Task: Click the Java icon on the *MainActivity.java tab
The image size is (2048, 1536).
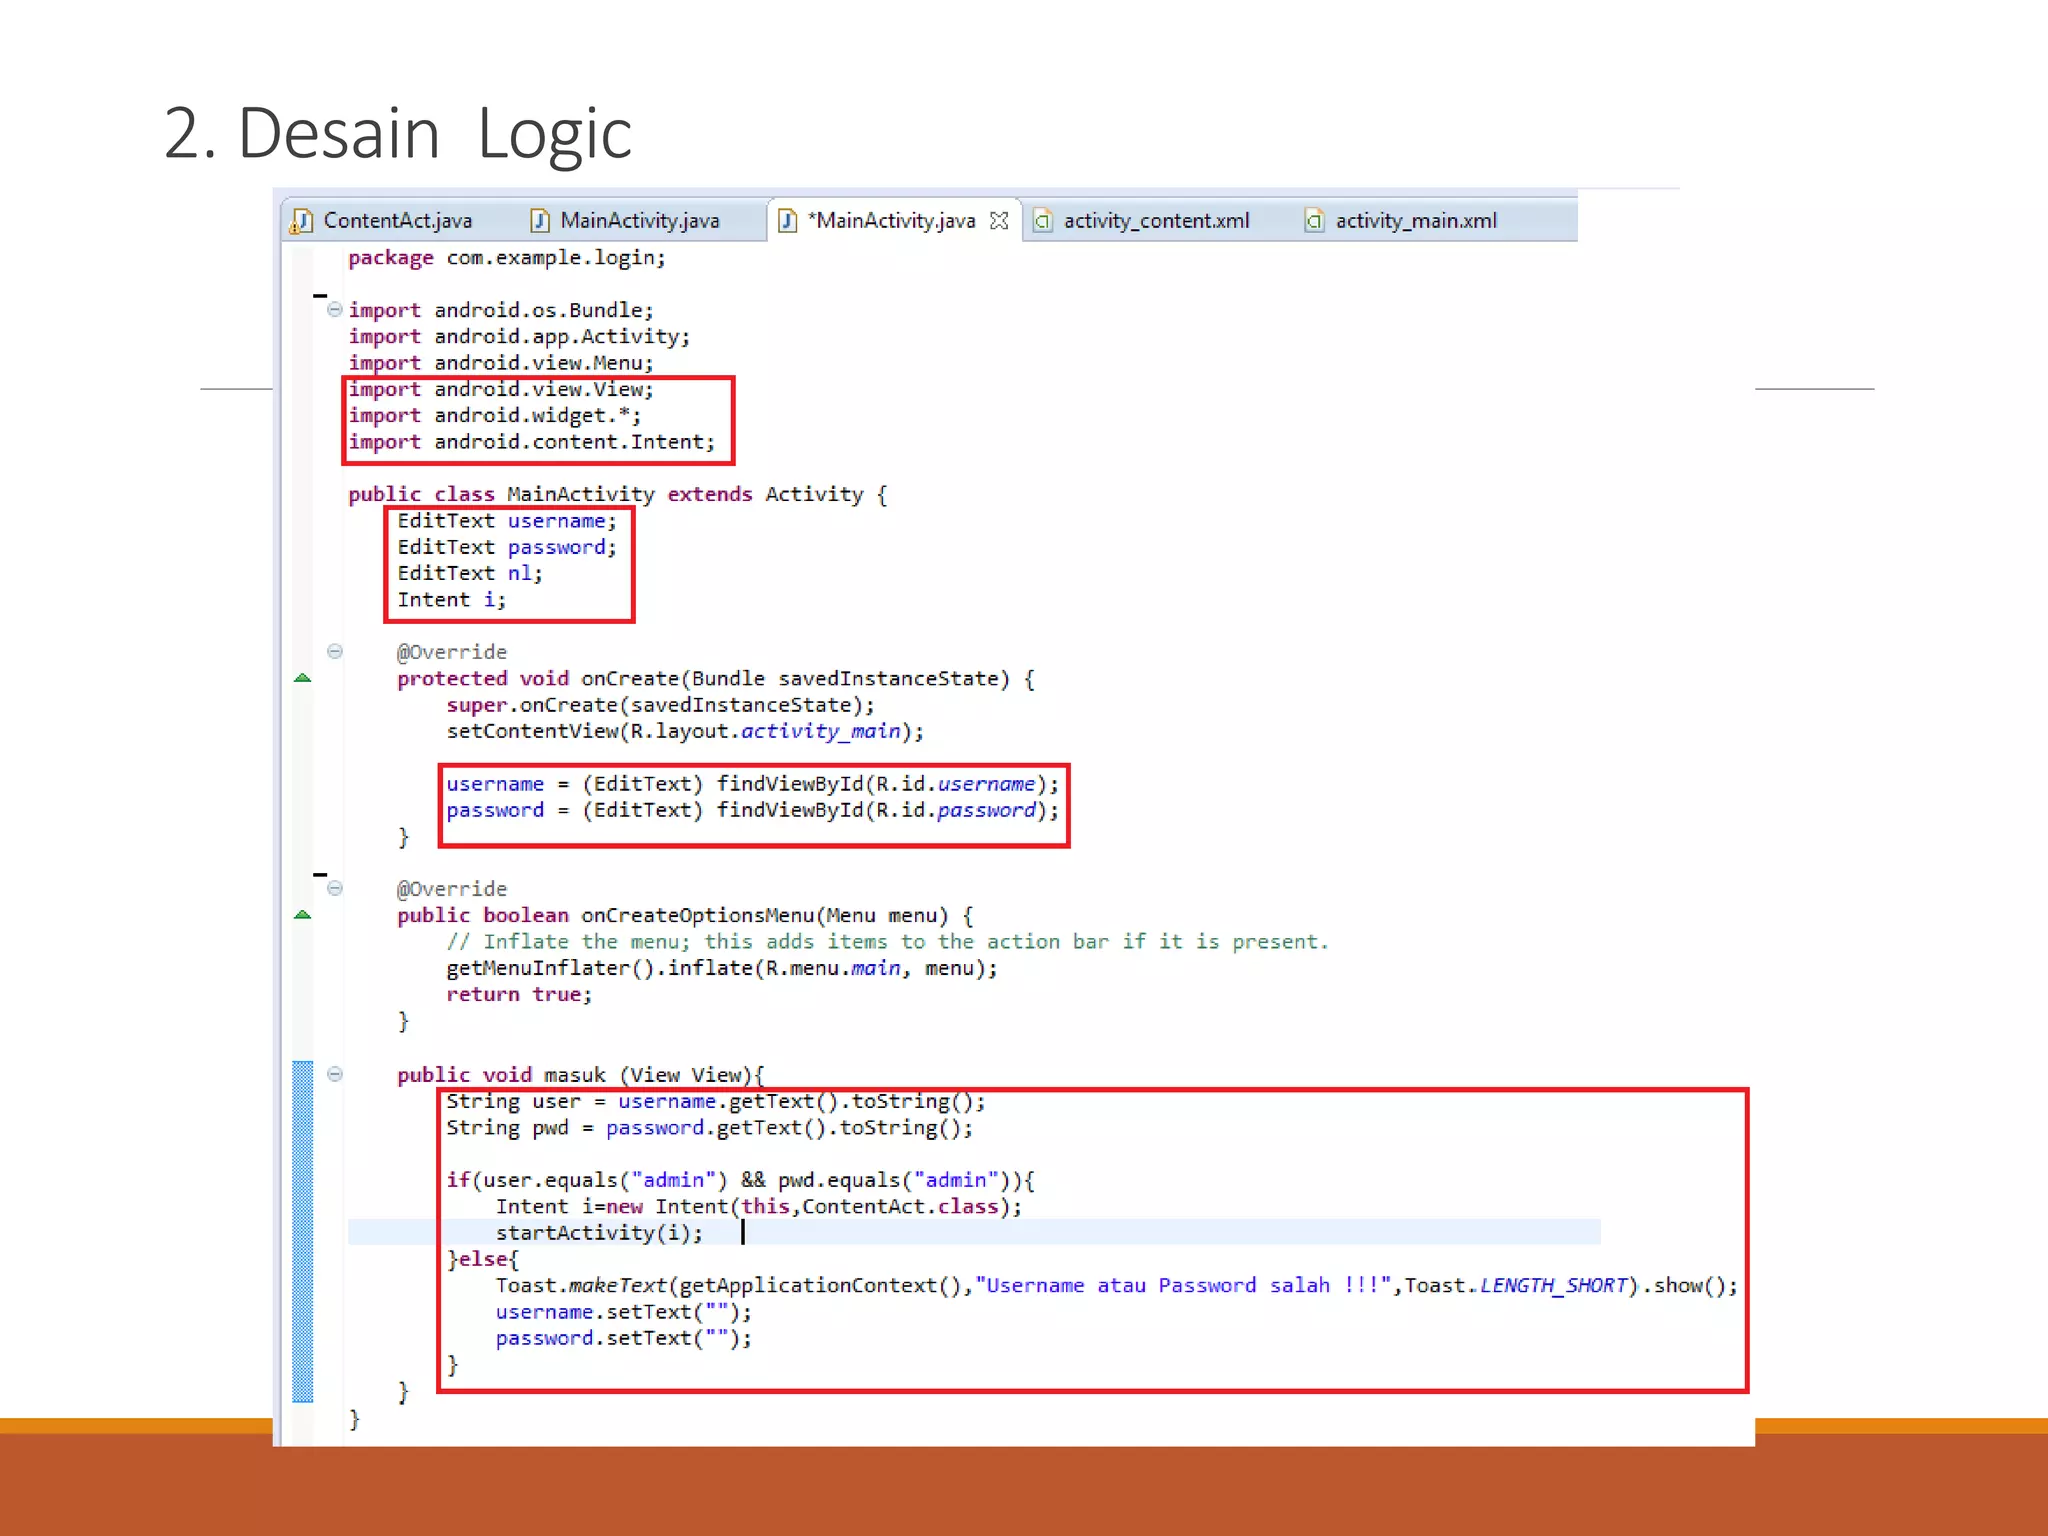Action: pos(788,221)
